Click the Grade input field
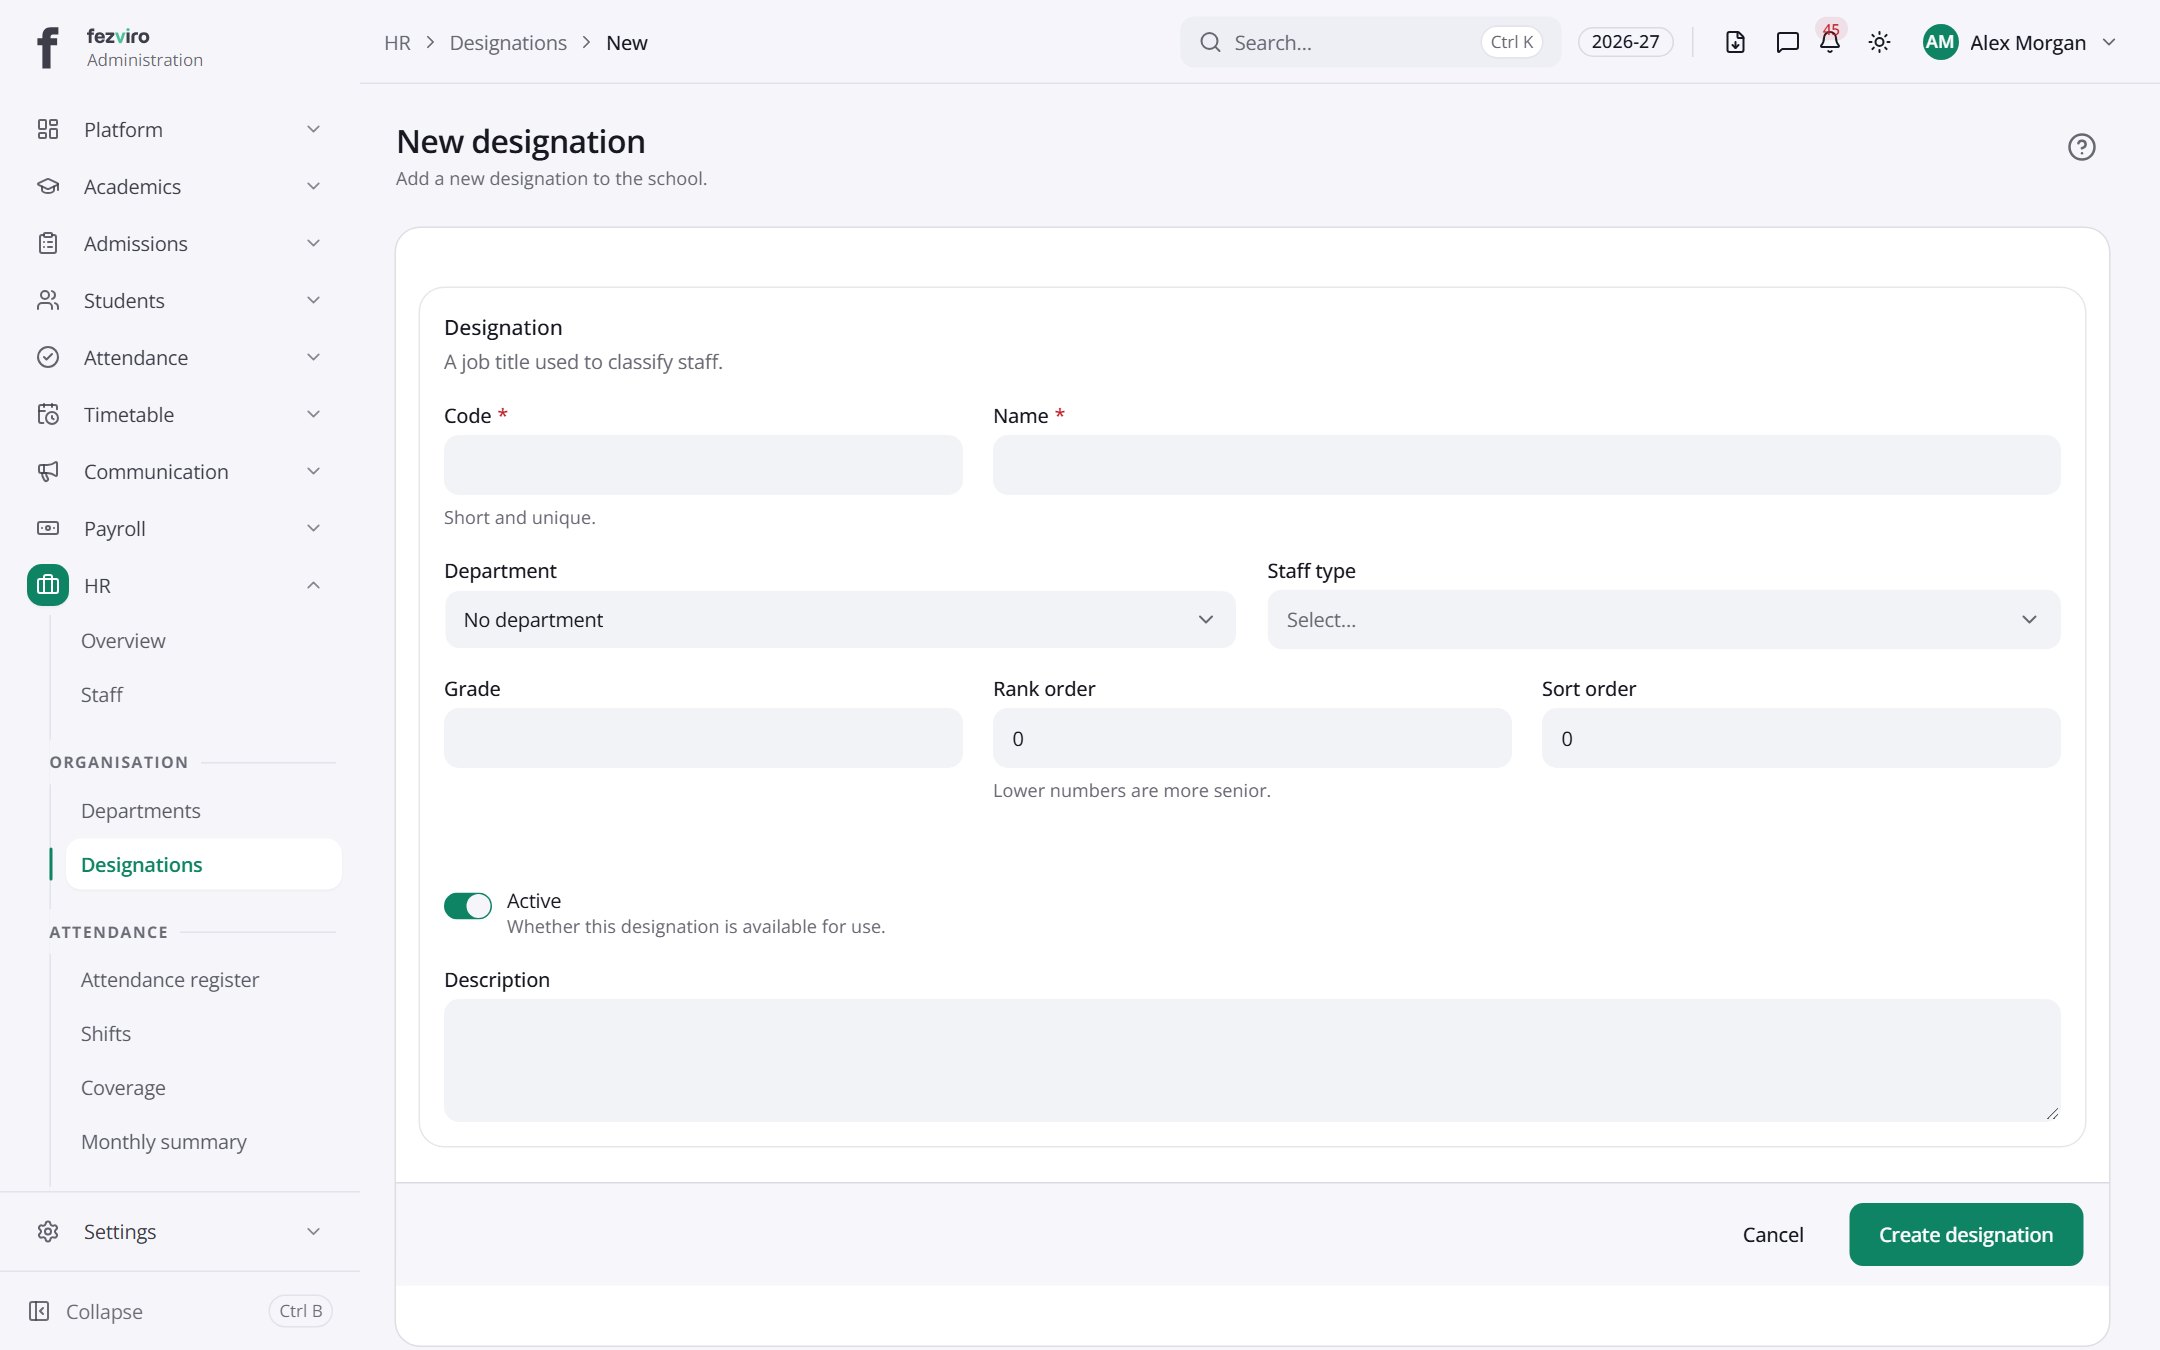Image resolution: width=2160 pixels, height=1350 pixels. (x=703, y=738)
